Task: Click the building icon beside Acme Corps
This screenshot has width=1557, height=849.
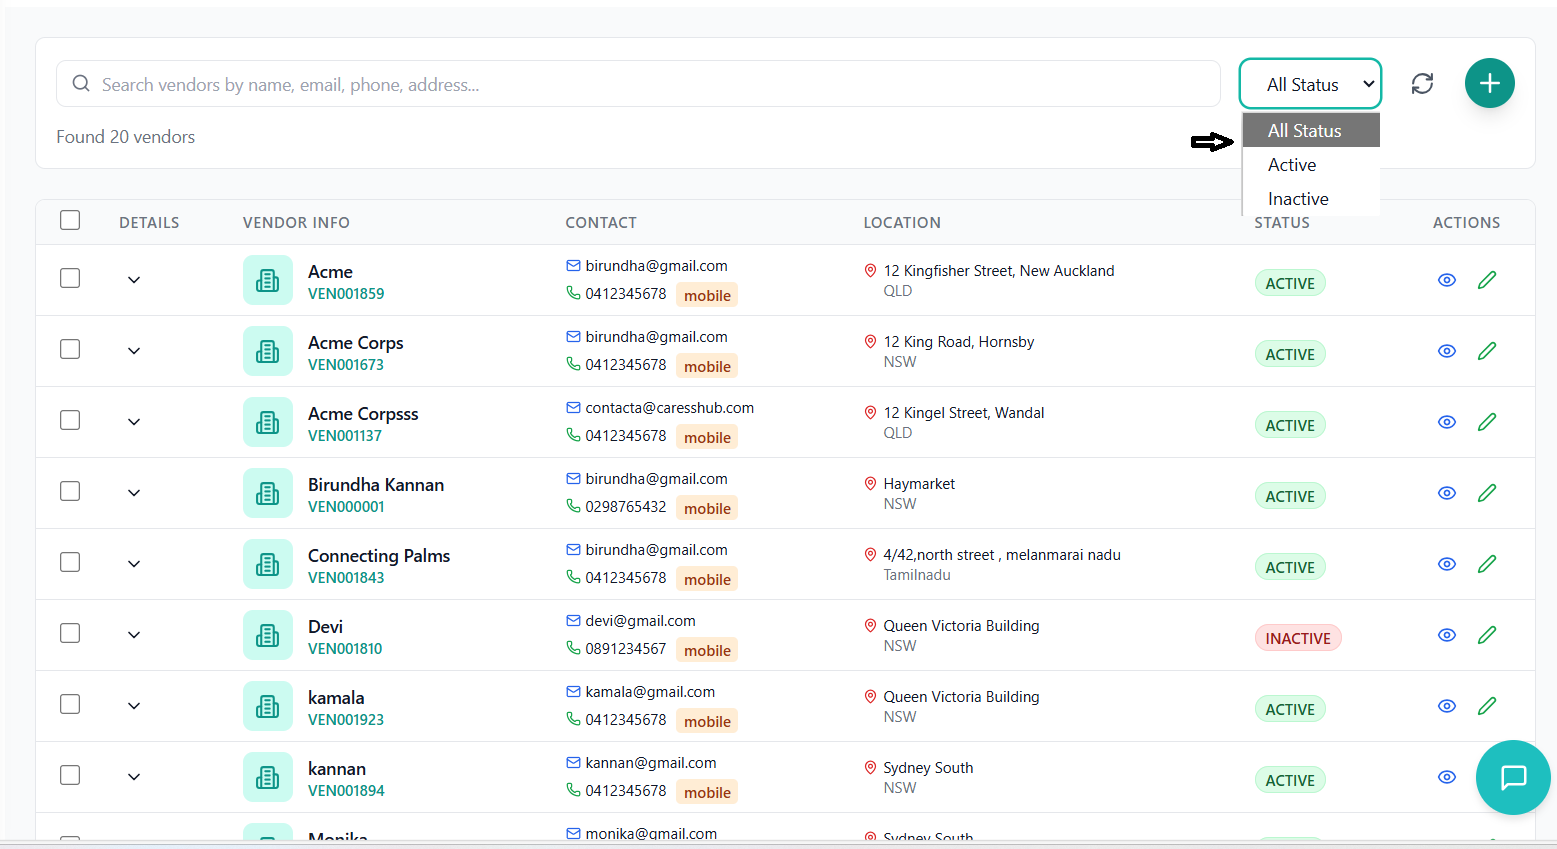Action: pos(267,351)
